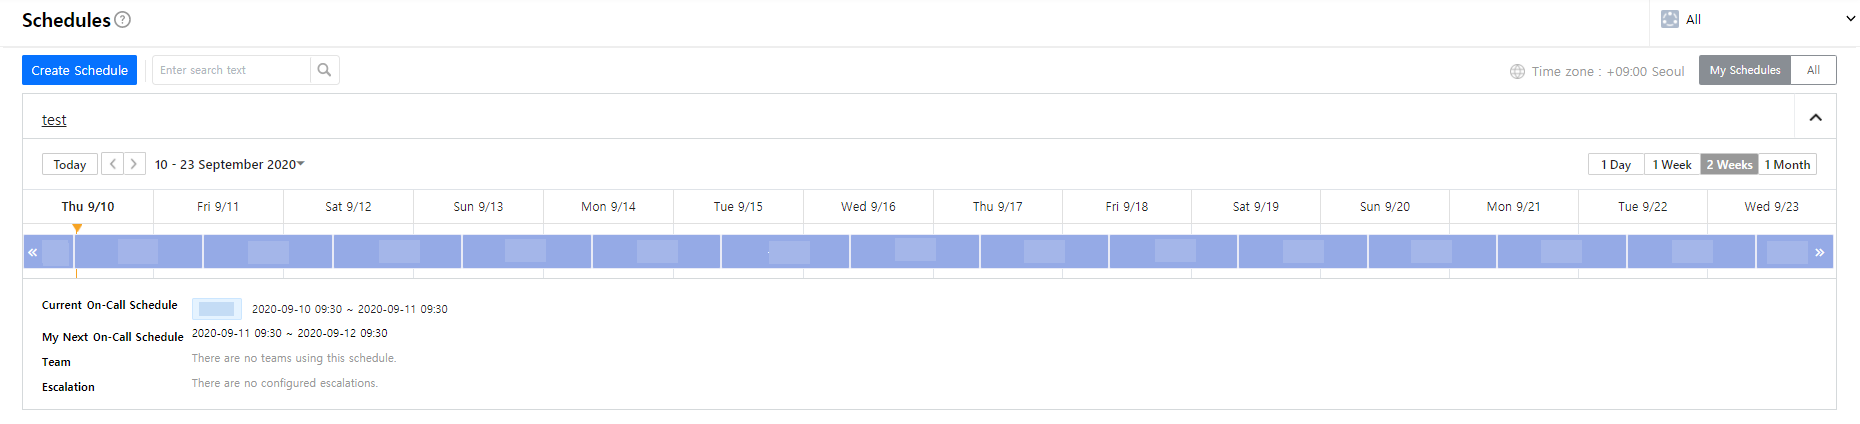Go to previous date range arrow
This screenshot has height=424, width=1860.
(113, 164)
